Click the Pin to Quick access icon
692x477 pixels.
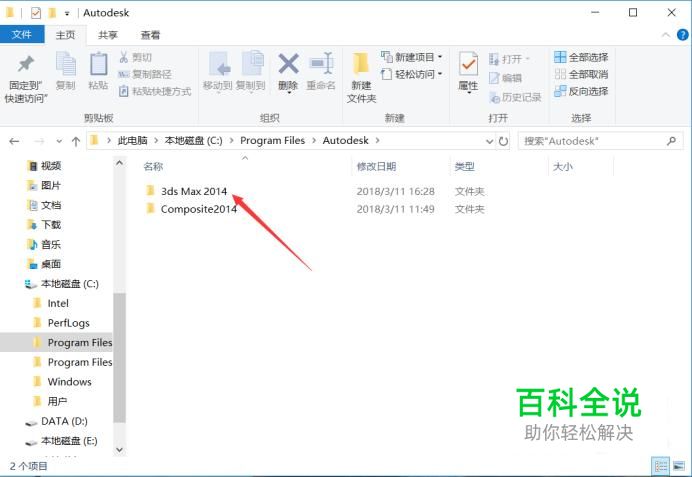26,64
